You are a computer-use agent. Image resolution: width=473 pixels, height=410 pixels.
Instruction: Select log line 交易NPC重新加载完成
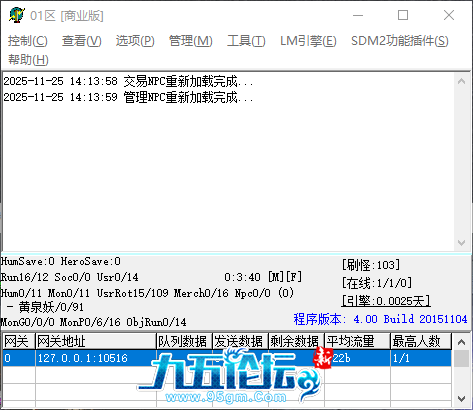(128, 81)
